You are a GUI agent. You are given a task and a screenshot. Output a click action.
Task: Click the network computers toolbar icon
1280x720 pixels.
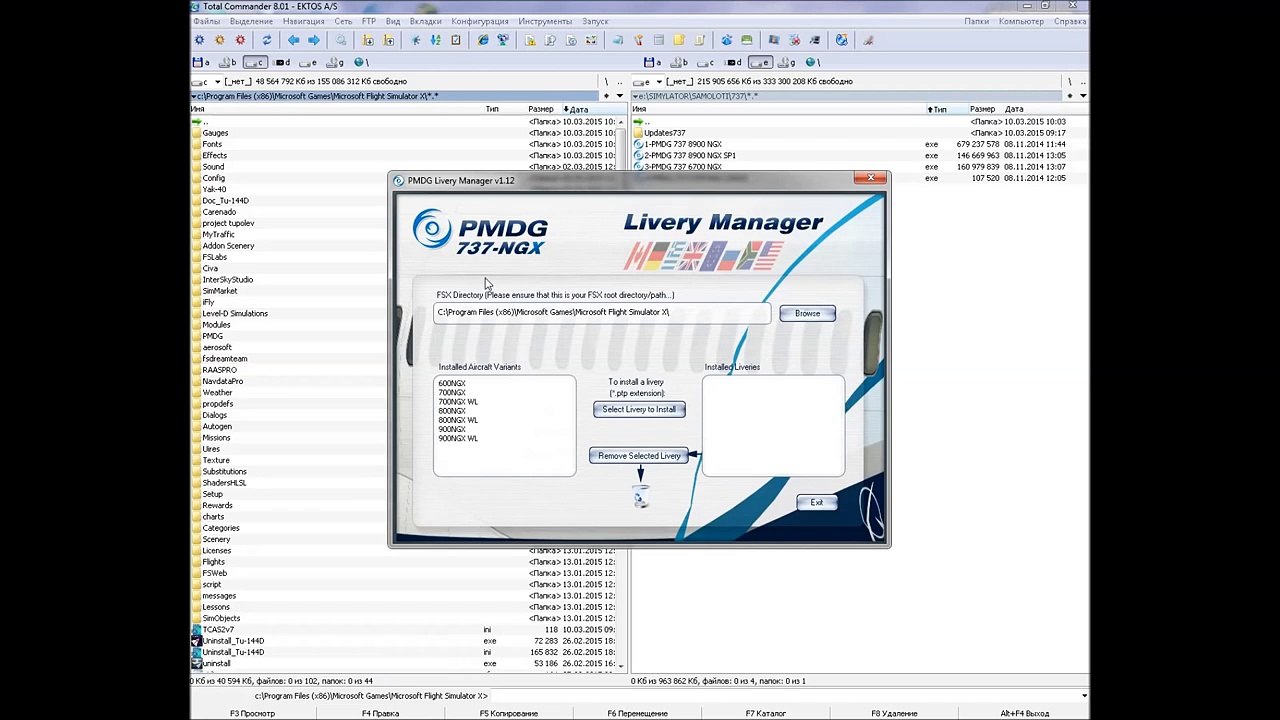503,40
